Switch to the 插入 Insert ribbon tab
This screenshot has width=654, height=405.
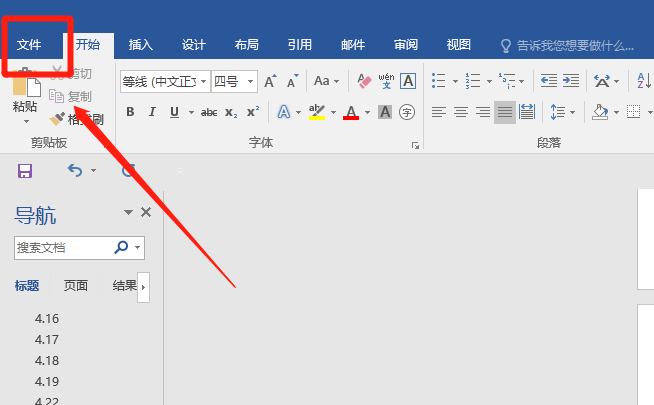(141, 45)
